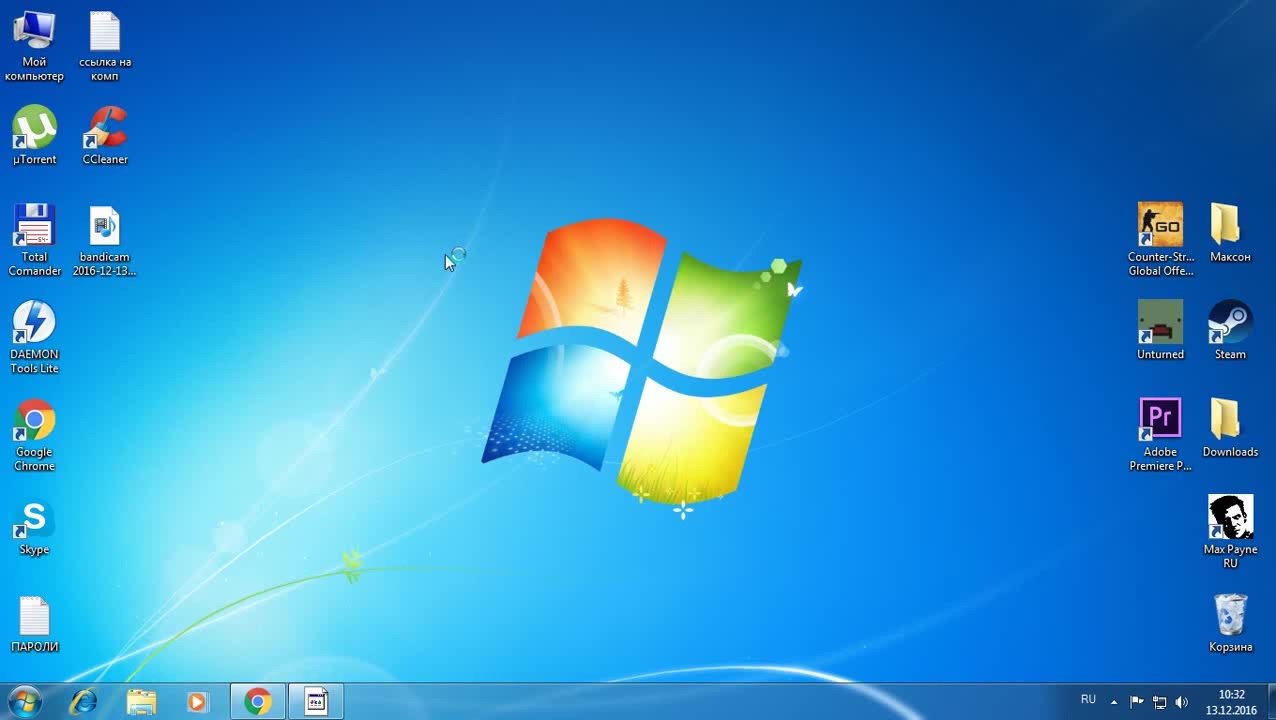Select the ПАРОЛИ text file
Image resolution: width=1276 pixels, height=720 pixels.
34,617
